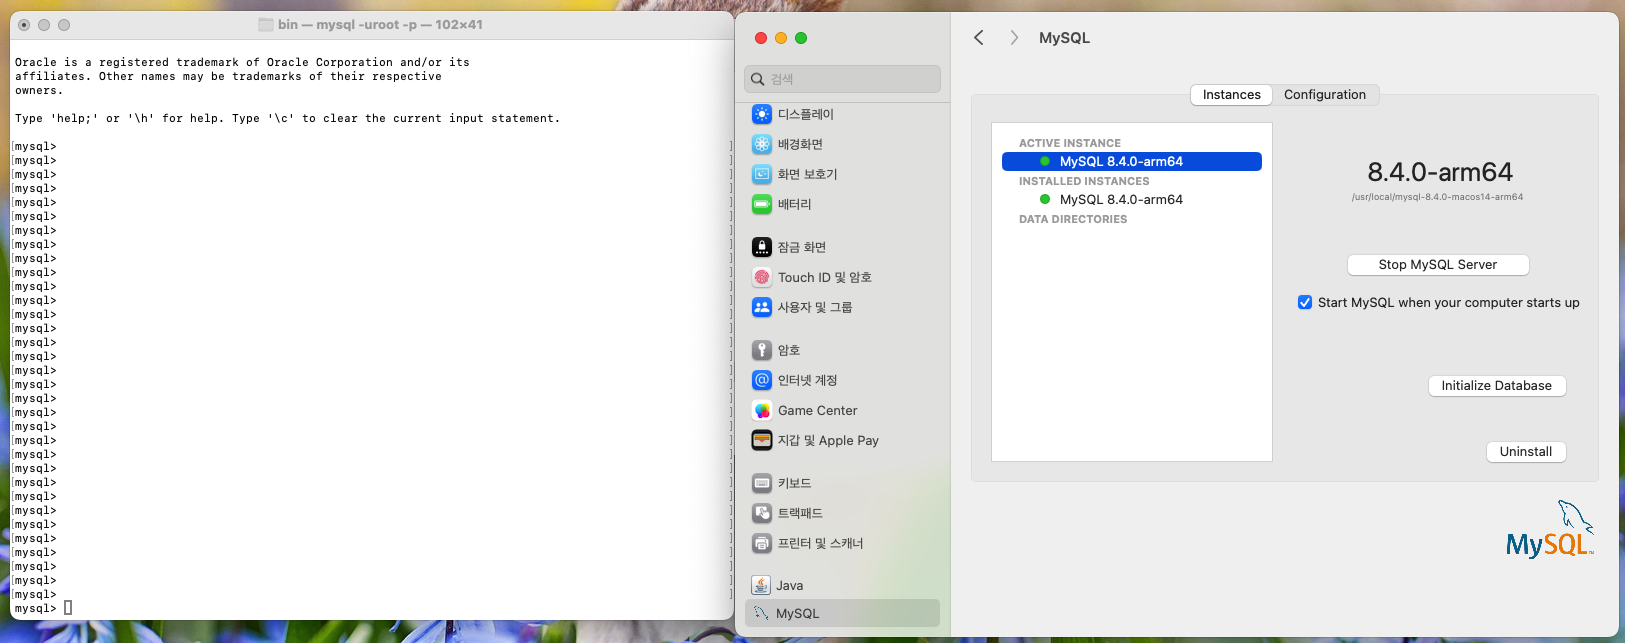Click the INSTALLED INSTANCES heading
1625x643 pixels.
[x=1084, y=181]
